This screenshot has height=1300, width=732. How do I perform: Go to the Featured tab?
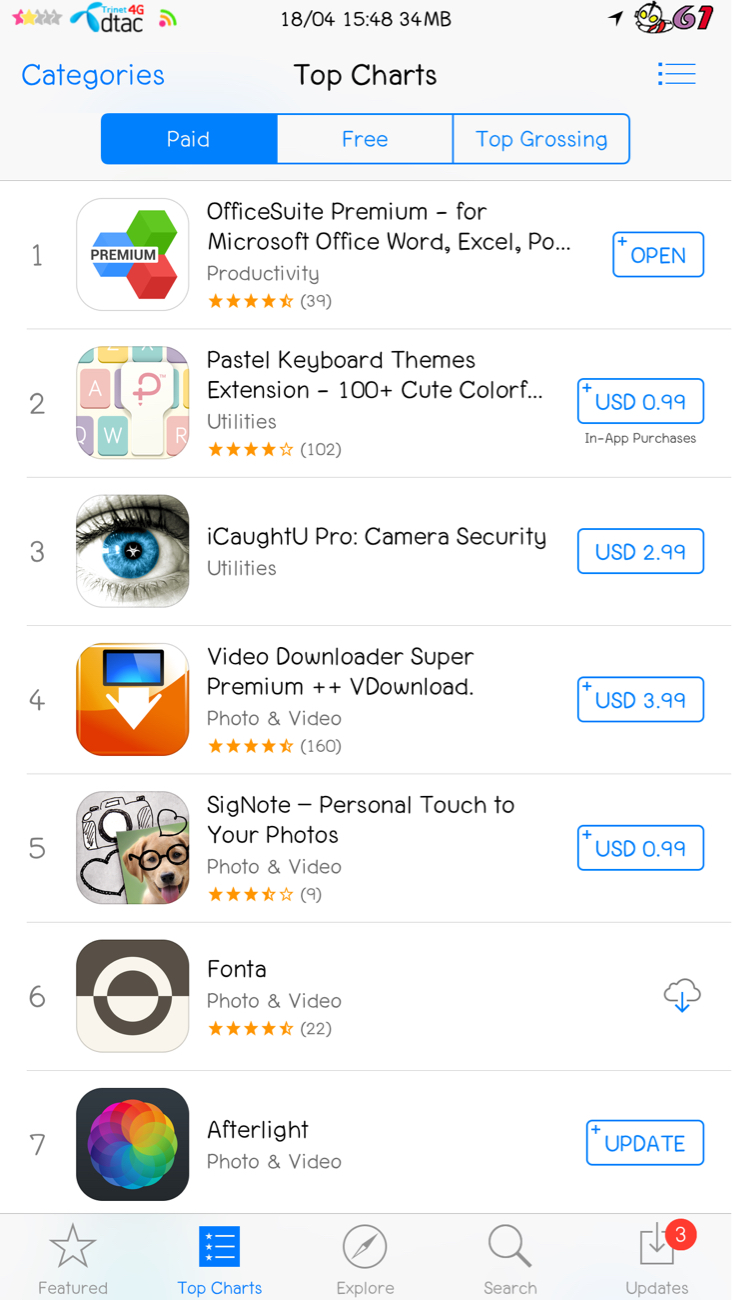point(72,1258)
